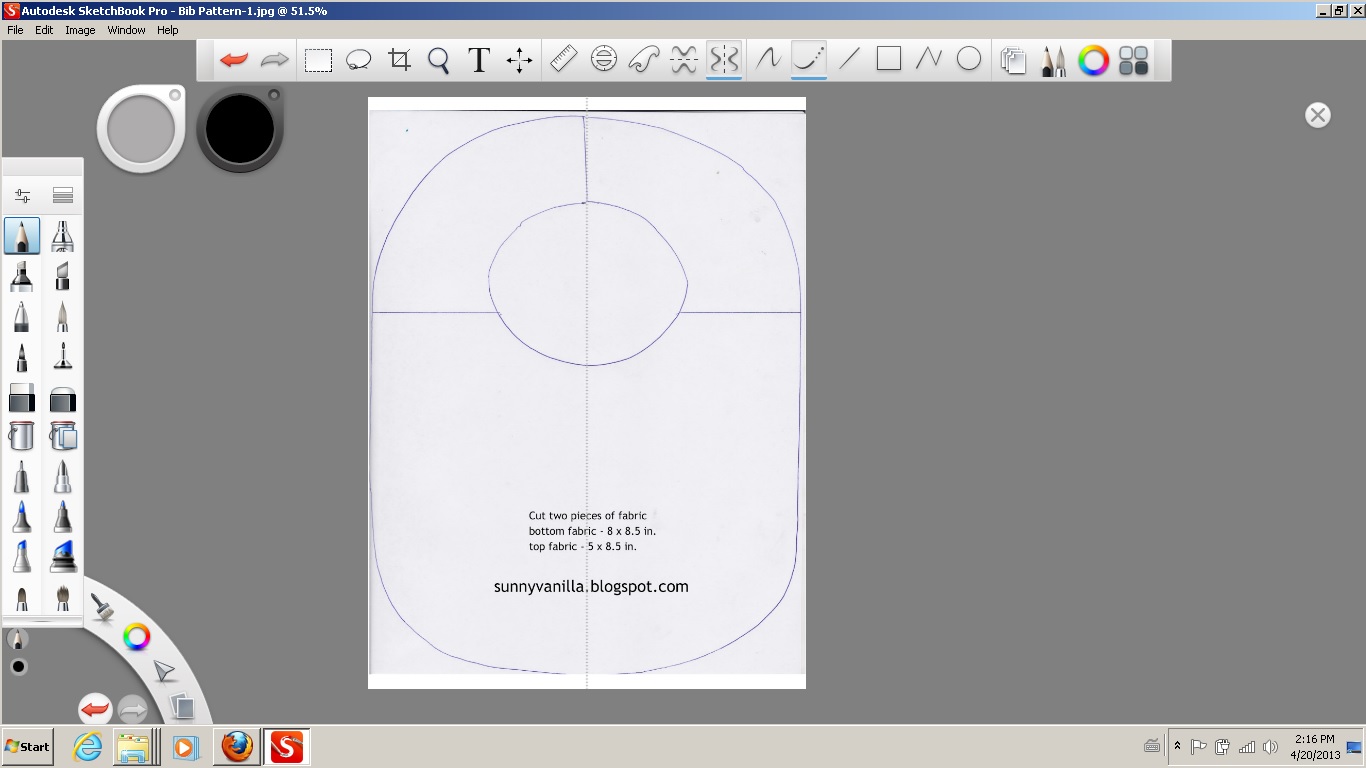The width and height of the screenshot is (1366, 768).
Task: Select the Move/Transform layer tool
Action: click(x=519, y=61)
